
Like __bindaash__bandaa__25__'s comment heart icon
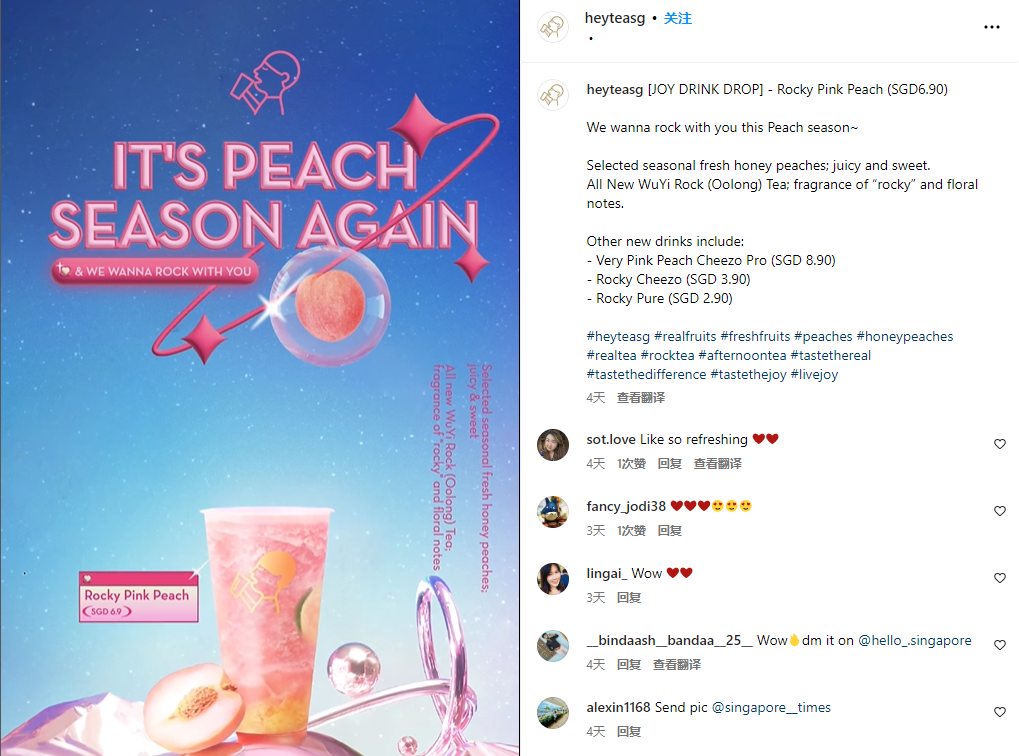pyautogui.click(x=1000, y=645)
